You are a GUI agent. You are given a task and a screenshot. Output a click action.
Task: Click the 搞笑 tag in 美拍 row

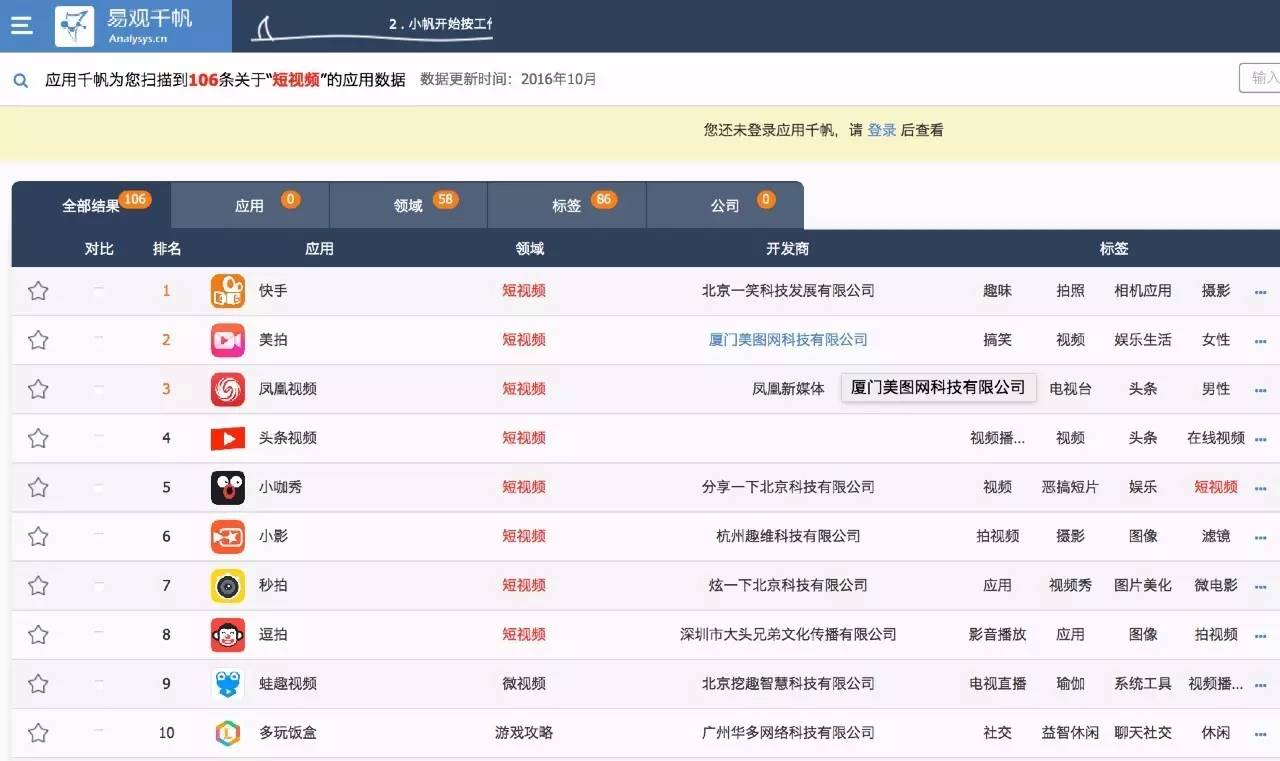997,340
